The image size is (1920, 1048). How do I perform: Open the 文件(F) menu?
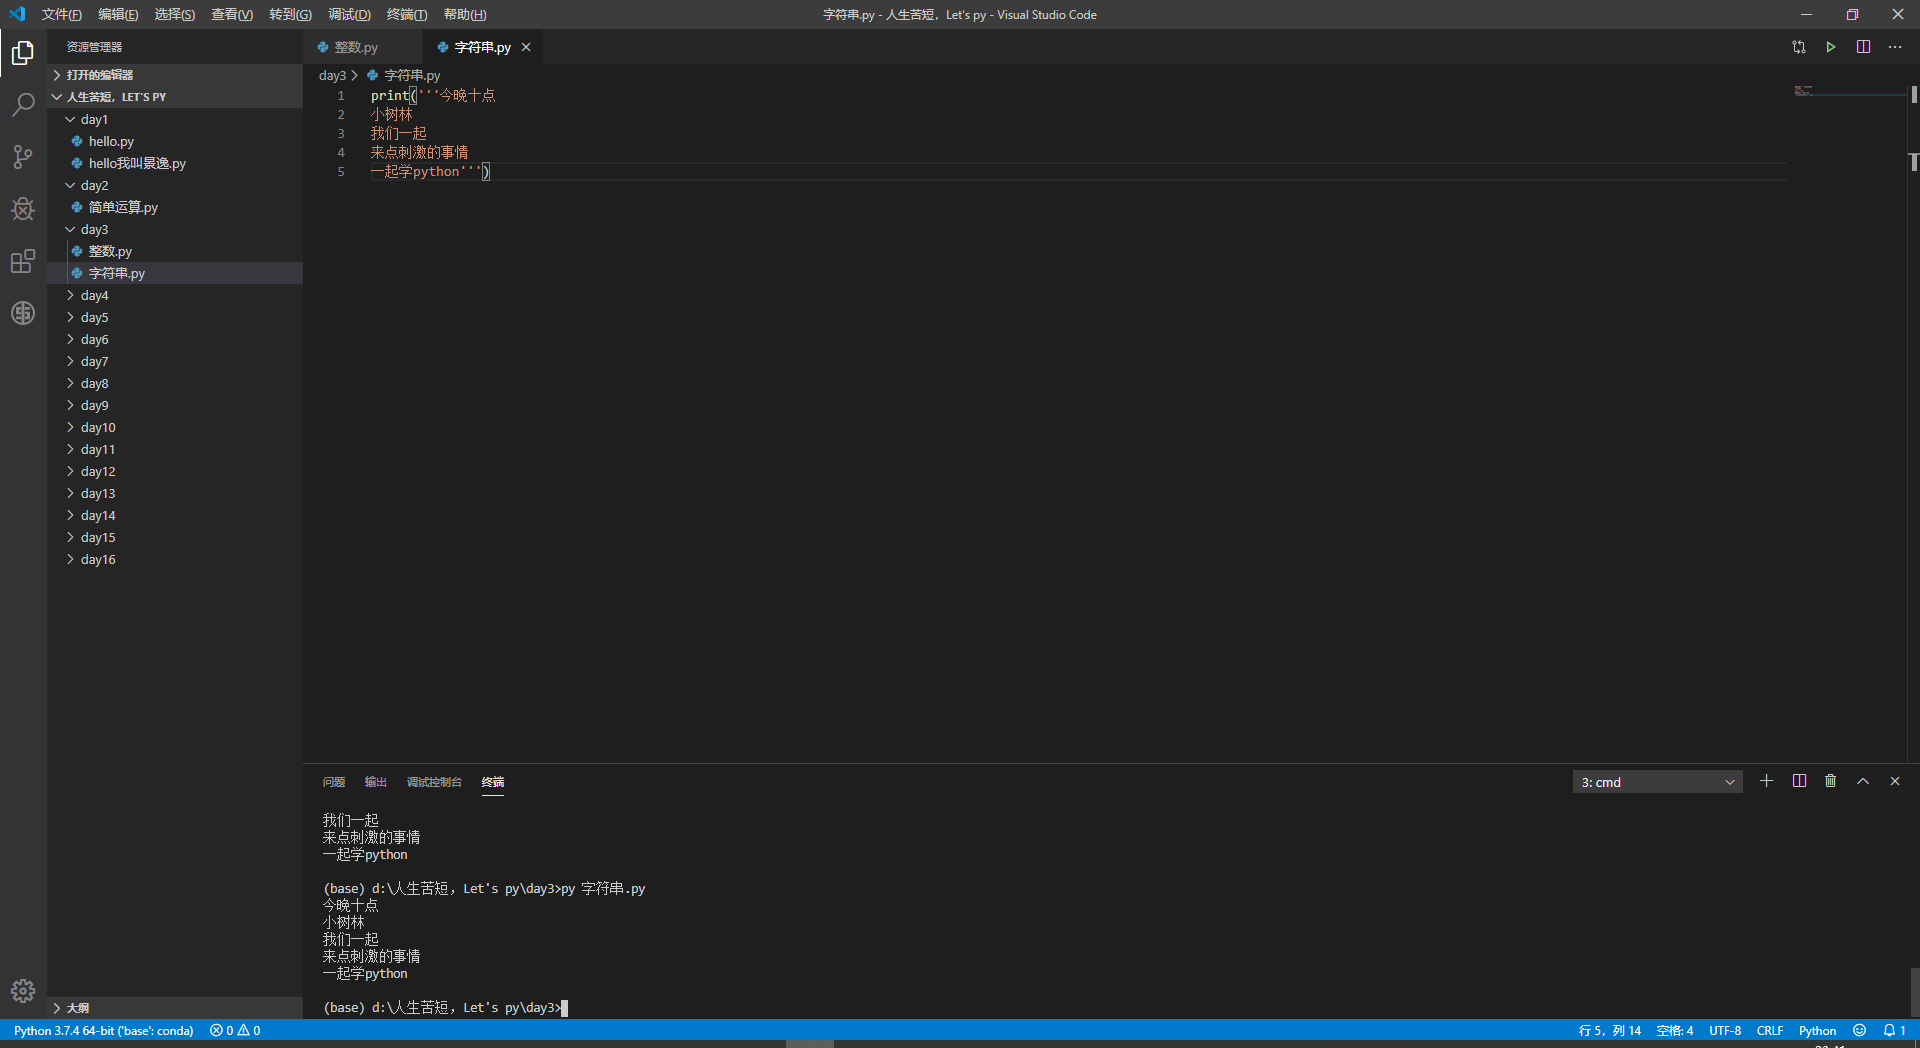[x=62, y=14]
